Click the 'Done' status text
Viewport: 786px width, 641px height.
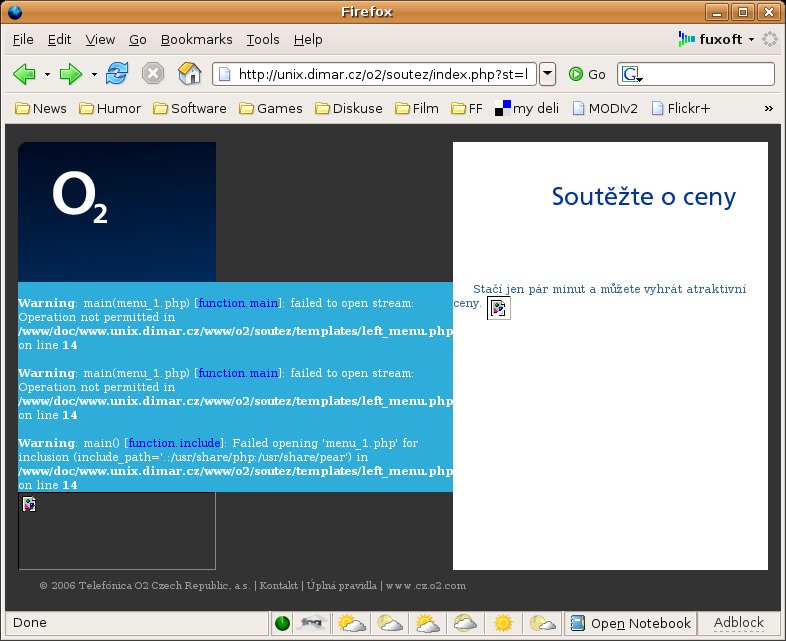point(30,622)
